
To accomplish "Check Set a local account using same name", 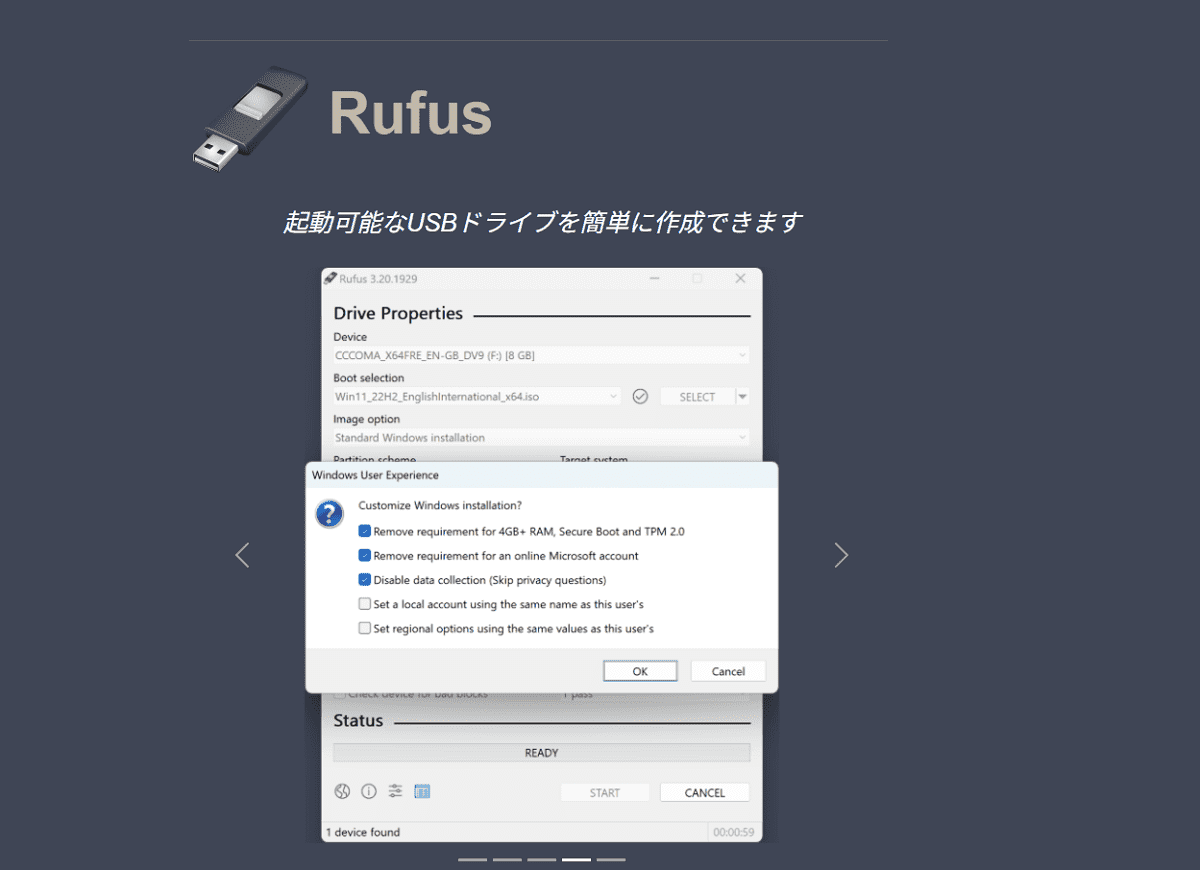I will click(365, 604).
